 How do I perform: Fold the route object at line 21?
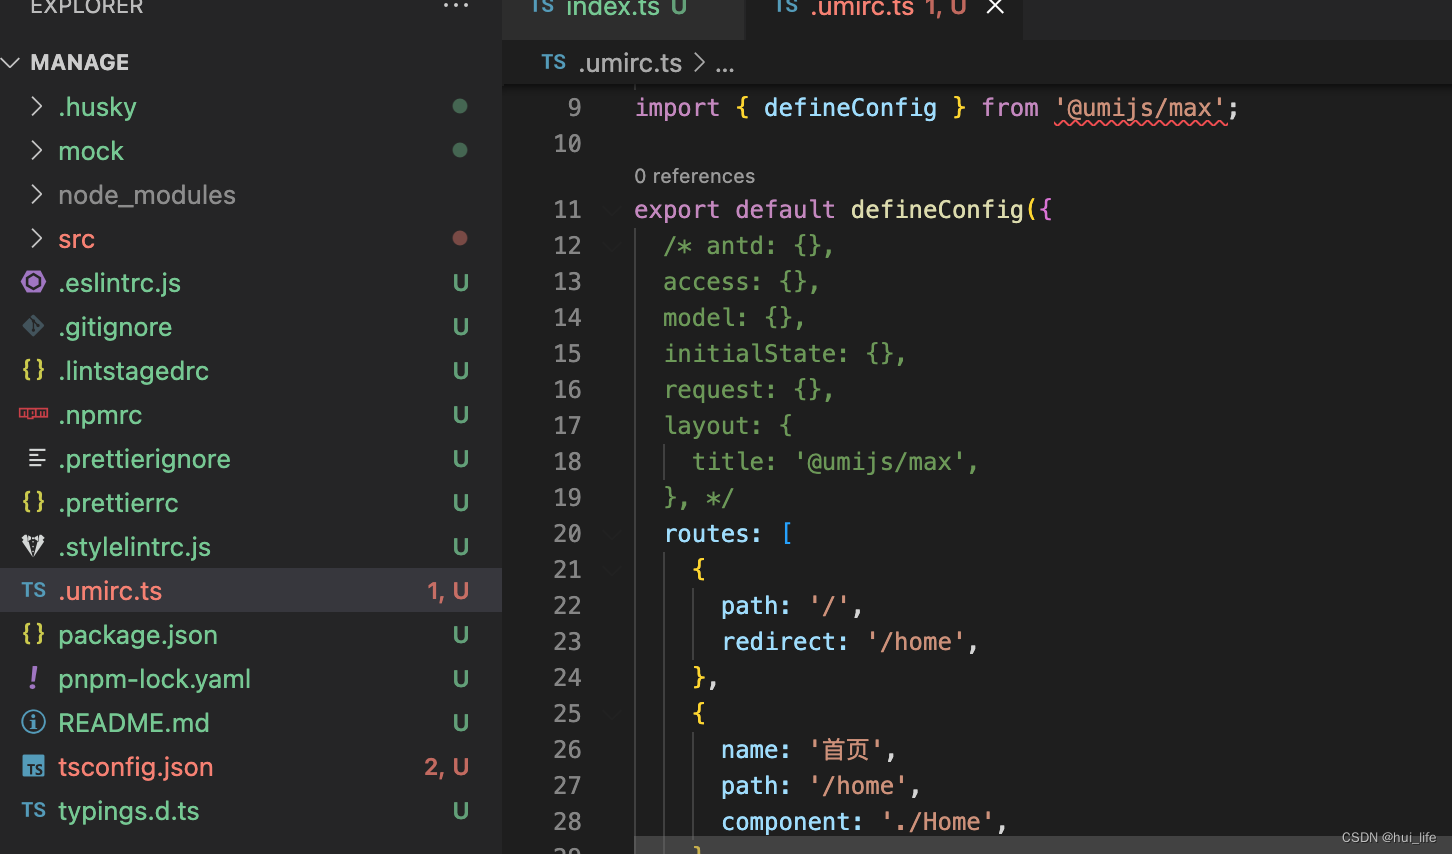pos(613,570)
